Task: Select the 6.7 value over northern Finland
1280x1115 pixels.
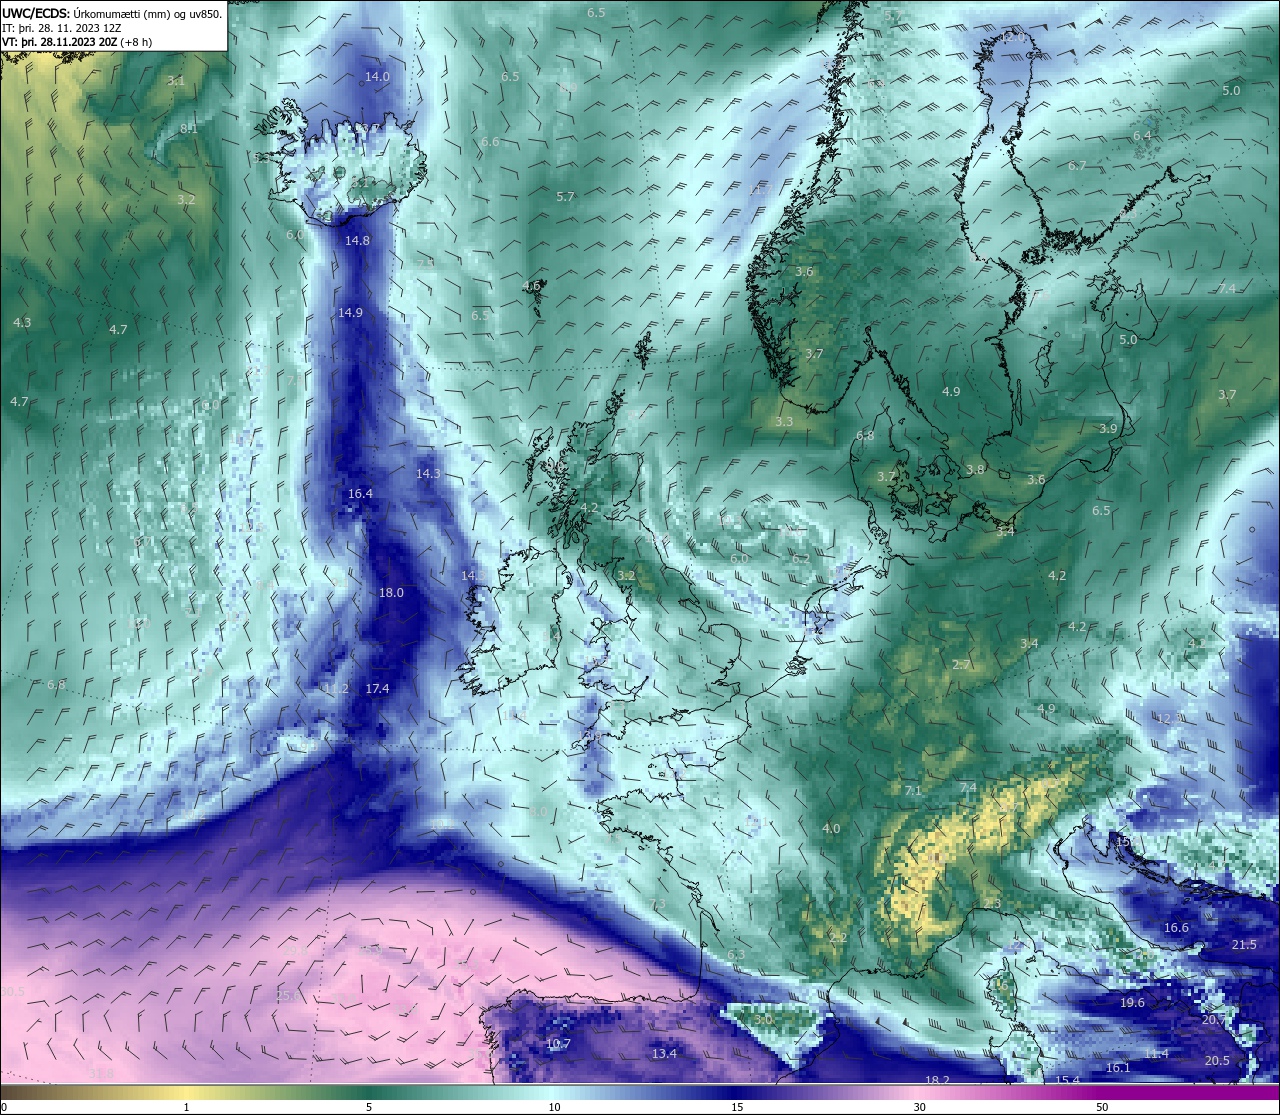Action: point(1077,166)
